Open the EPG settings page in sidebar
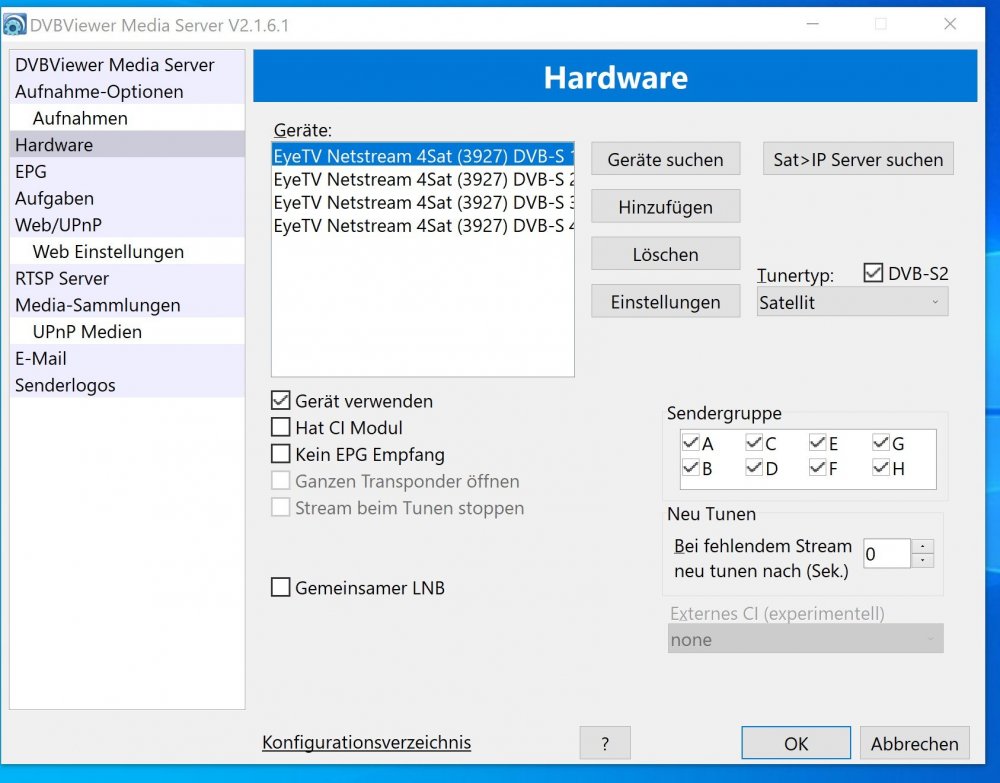1000x783 pixels. click(x=31, y=172)
